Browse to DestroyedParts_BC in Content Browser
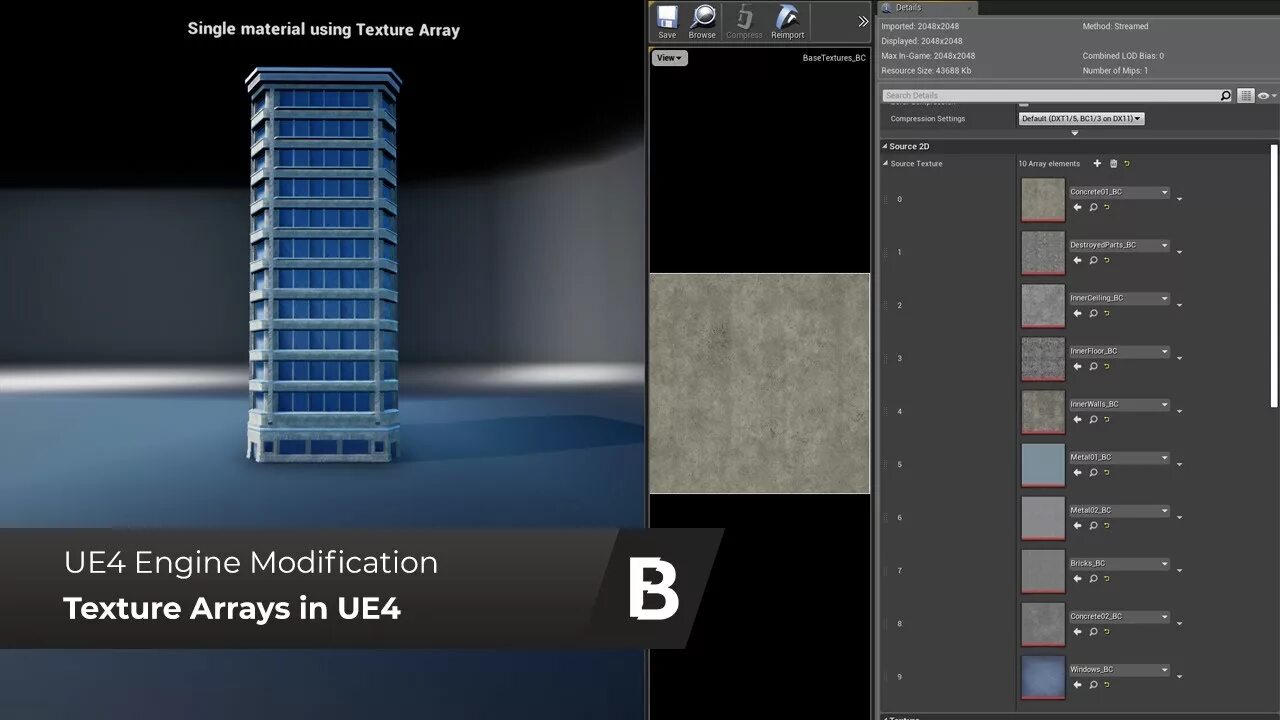 pyautogui.click(x=1093, y=260)
